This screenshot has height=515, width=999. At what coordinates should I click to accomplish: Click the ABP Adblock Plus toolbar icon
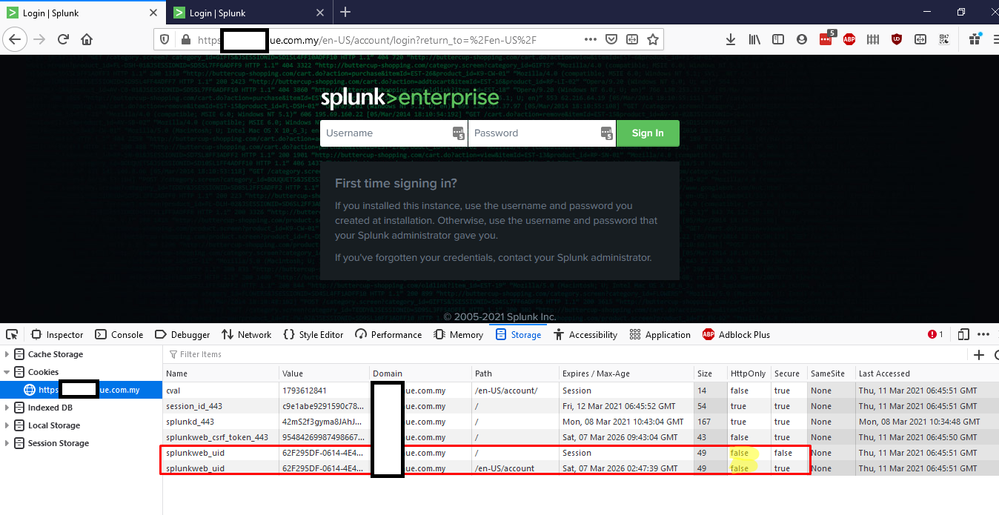[x=850, y=40]
